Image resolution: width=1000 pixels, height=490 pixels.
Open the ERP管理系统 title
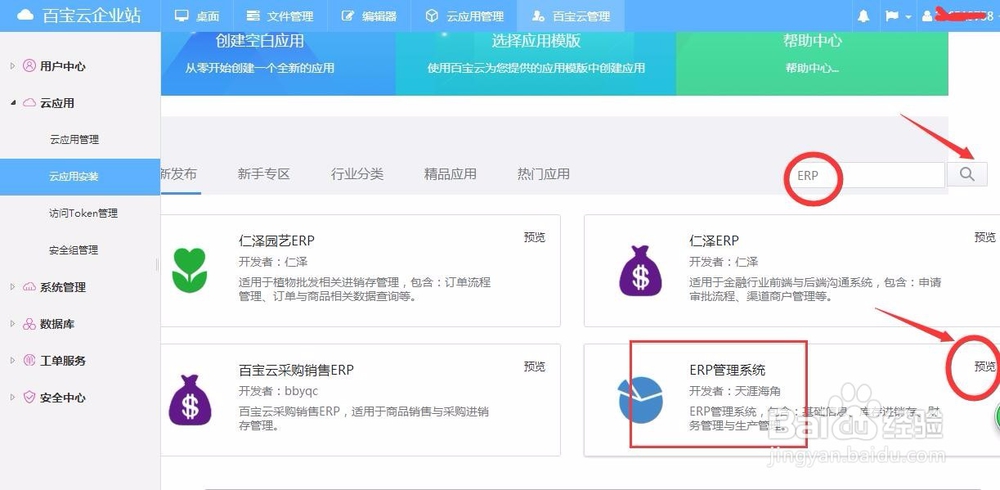pos(727,370)
